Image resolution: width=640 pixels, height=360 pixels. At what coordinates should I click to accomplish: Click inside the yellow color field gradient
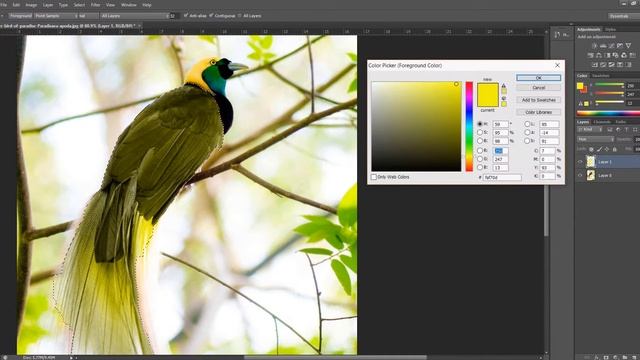416,126
